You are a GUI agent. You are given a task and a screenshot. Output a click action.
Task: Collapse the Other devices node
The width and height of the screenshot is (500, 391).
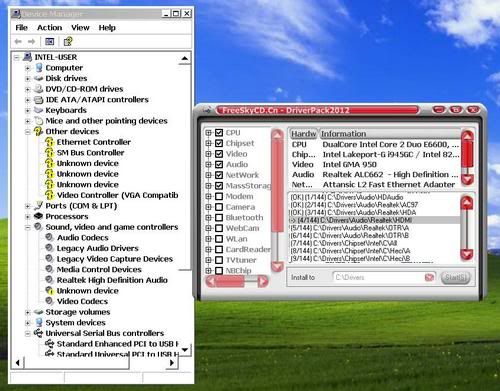[28, 132]
